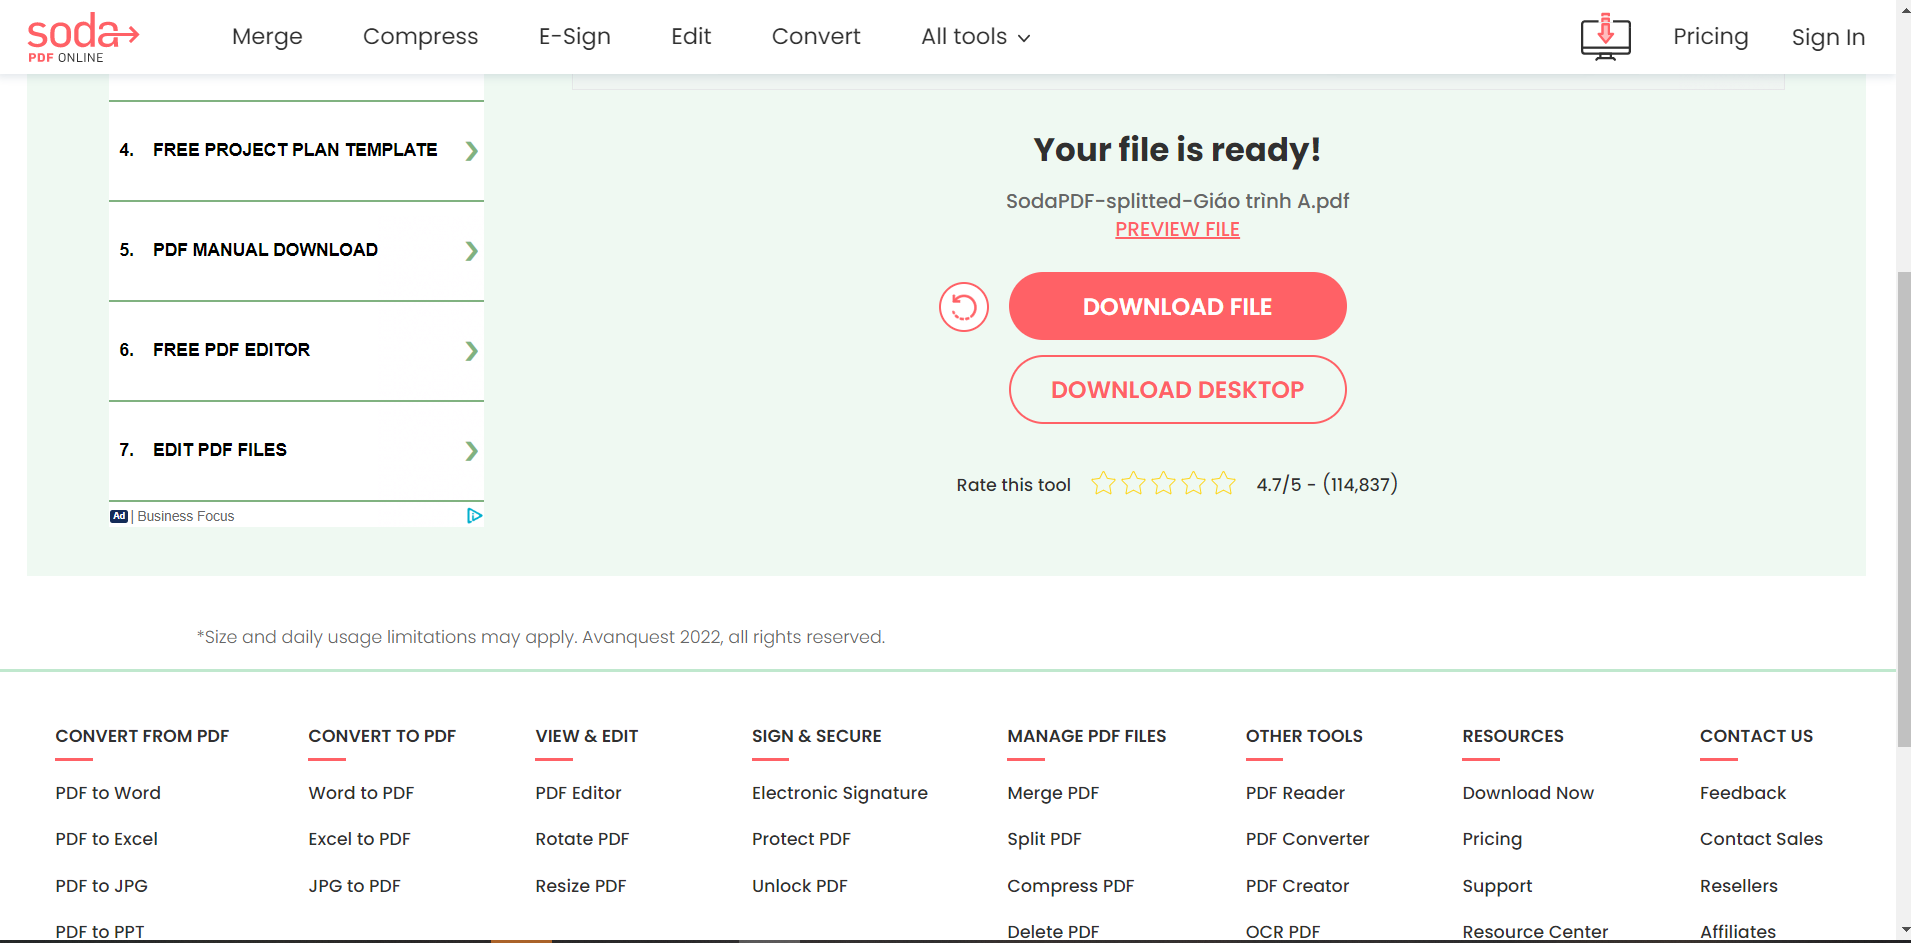Screen dimensions: 1911x943
Task: Open PDF to Word footer link
Action: 108,793
